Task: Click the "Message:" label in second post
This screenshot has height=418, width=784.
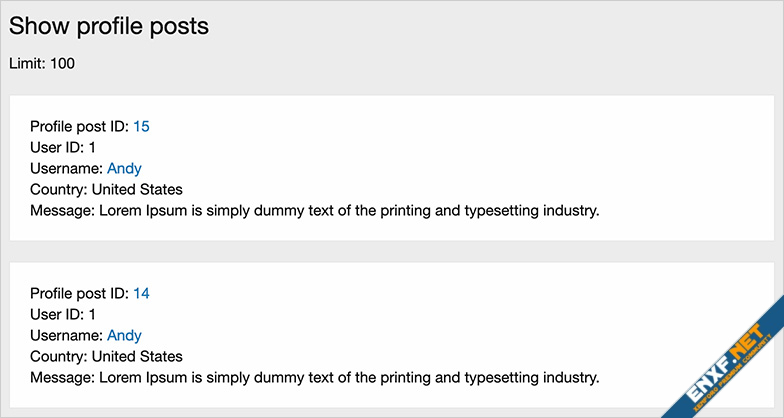Action: pyautogui.click(x=62, y=377)
